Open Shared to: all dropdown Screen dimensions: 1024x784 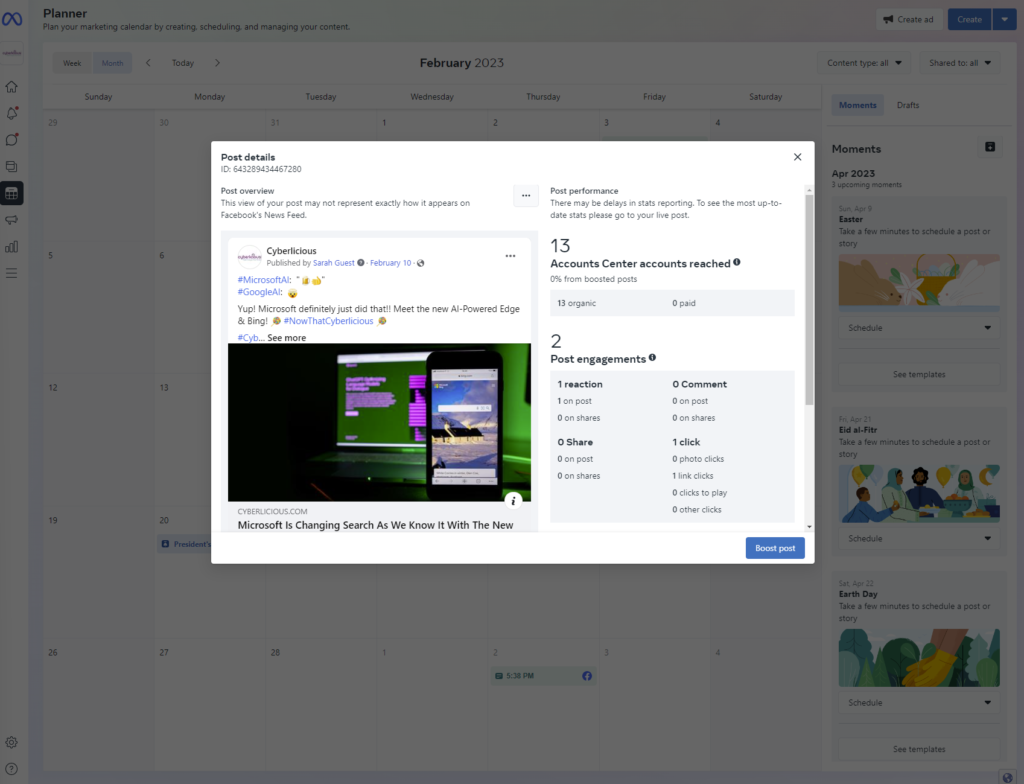click(x=960, y=63)
